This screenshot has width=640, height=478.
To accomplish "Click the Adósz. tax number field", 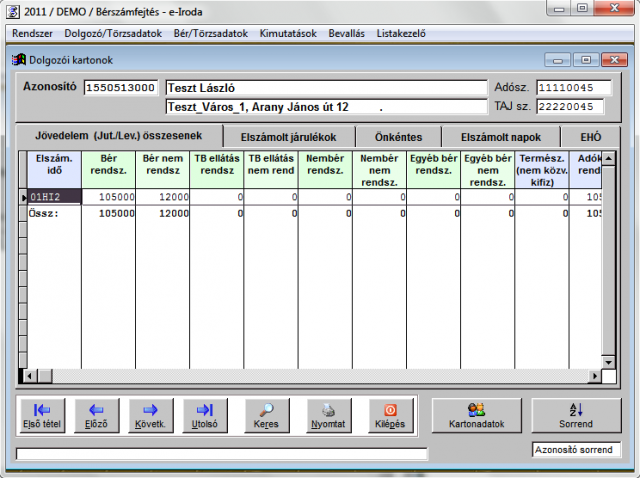I will click(579, 88).
